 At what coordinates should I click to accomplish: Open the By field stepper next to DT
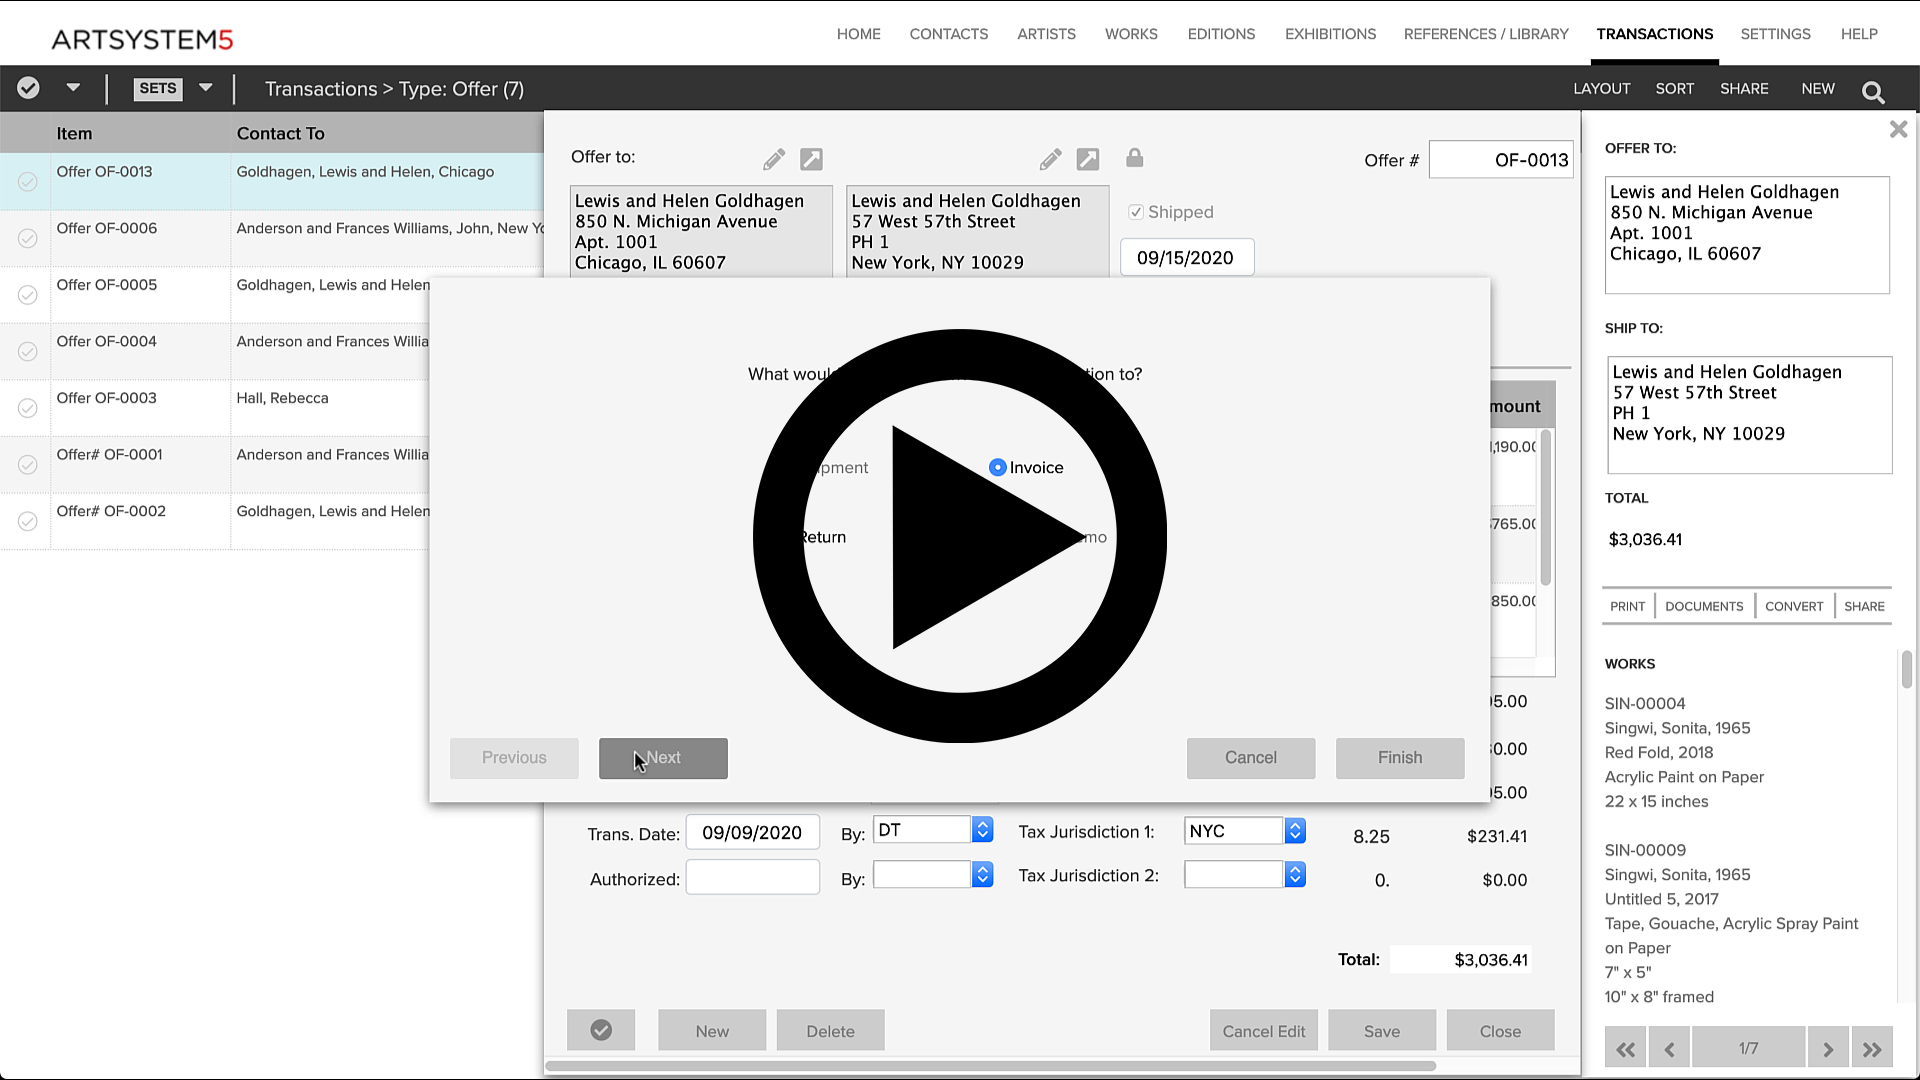[x=983, y=829]
